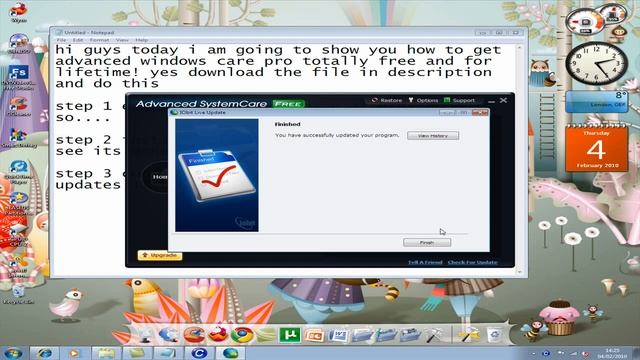Click the globe icon on the taskbar
The height and width of the screenshot is (360, 640).
[x=231, y=353]
